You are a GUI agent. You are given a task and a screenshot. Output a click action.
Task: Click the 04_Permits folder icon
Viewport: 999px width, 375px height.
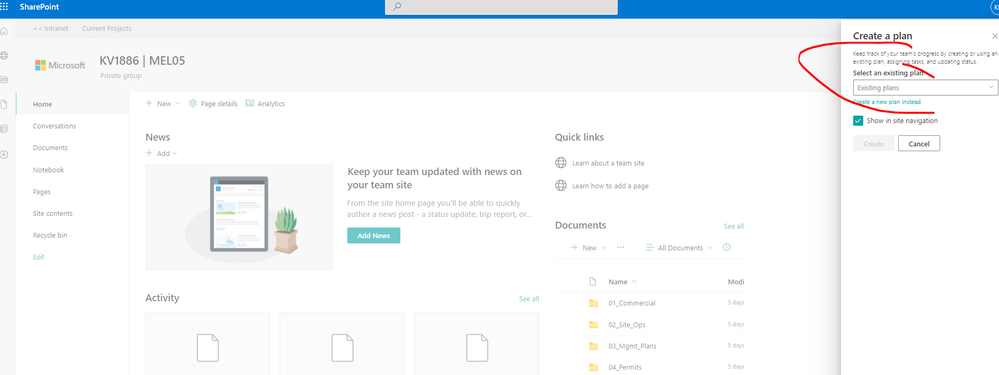point(593,367)
